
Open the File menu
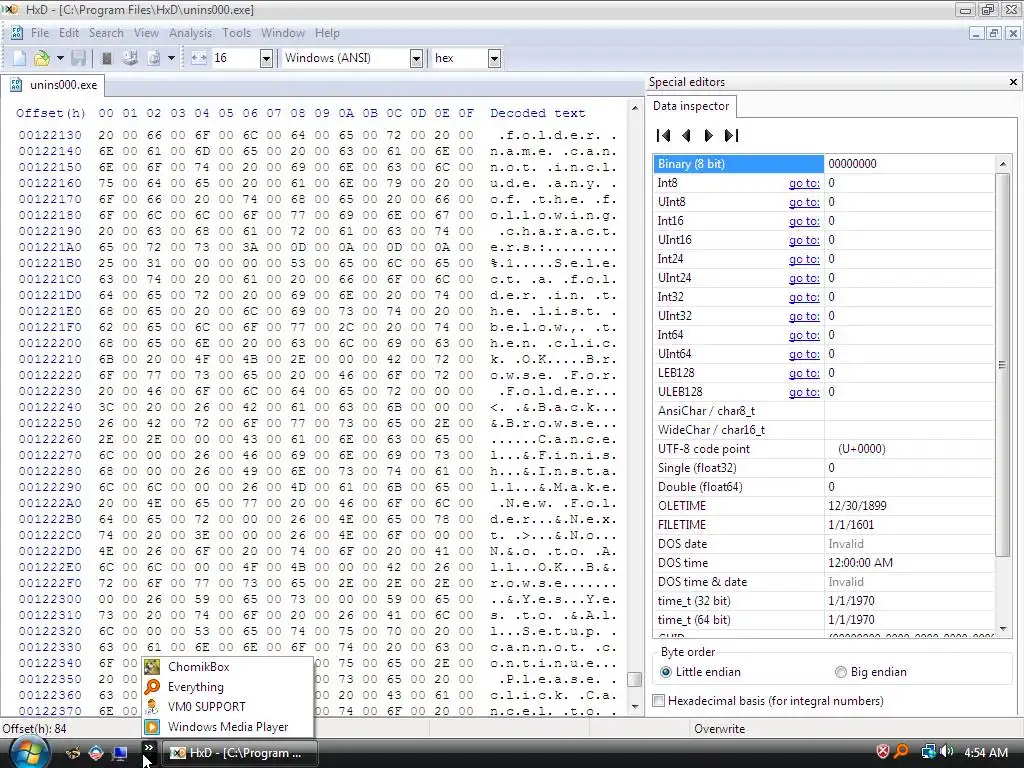pos(40,33)
